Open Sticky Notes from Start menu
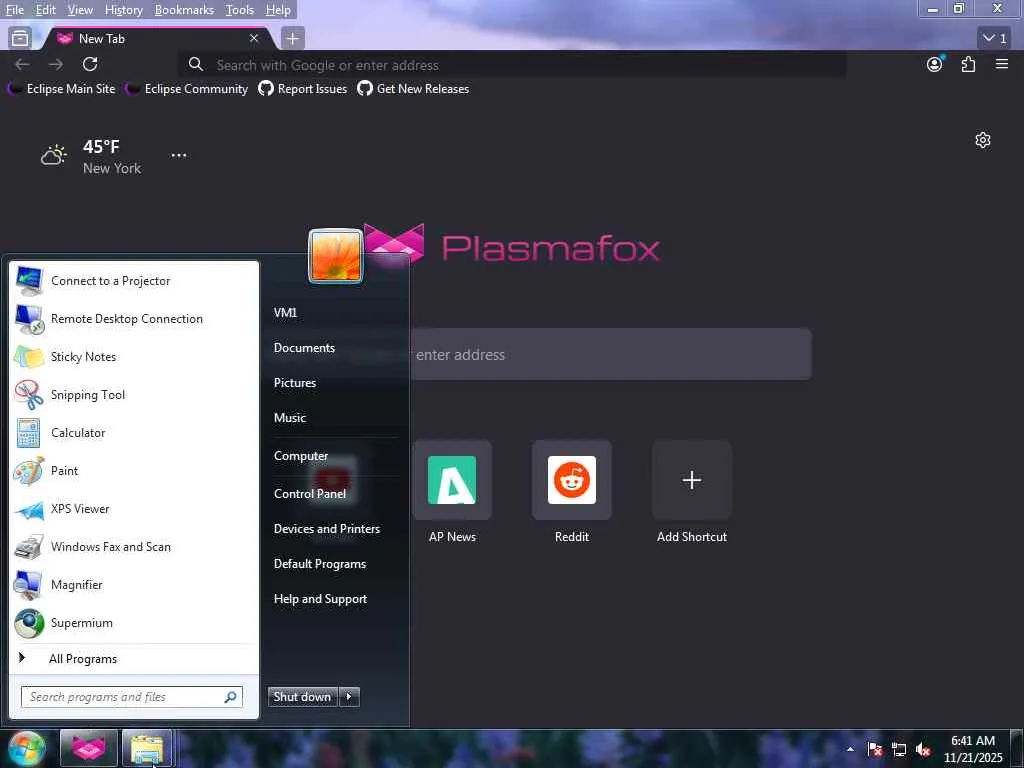Viewport: 1024px width, 768px height. tap(134, 357)
